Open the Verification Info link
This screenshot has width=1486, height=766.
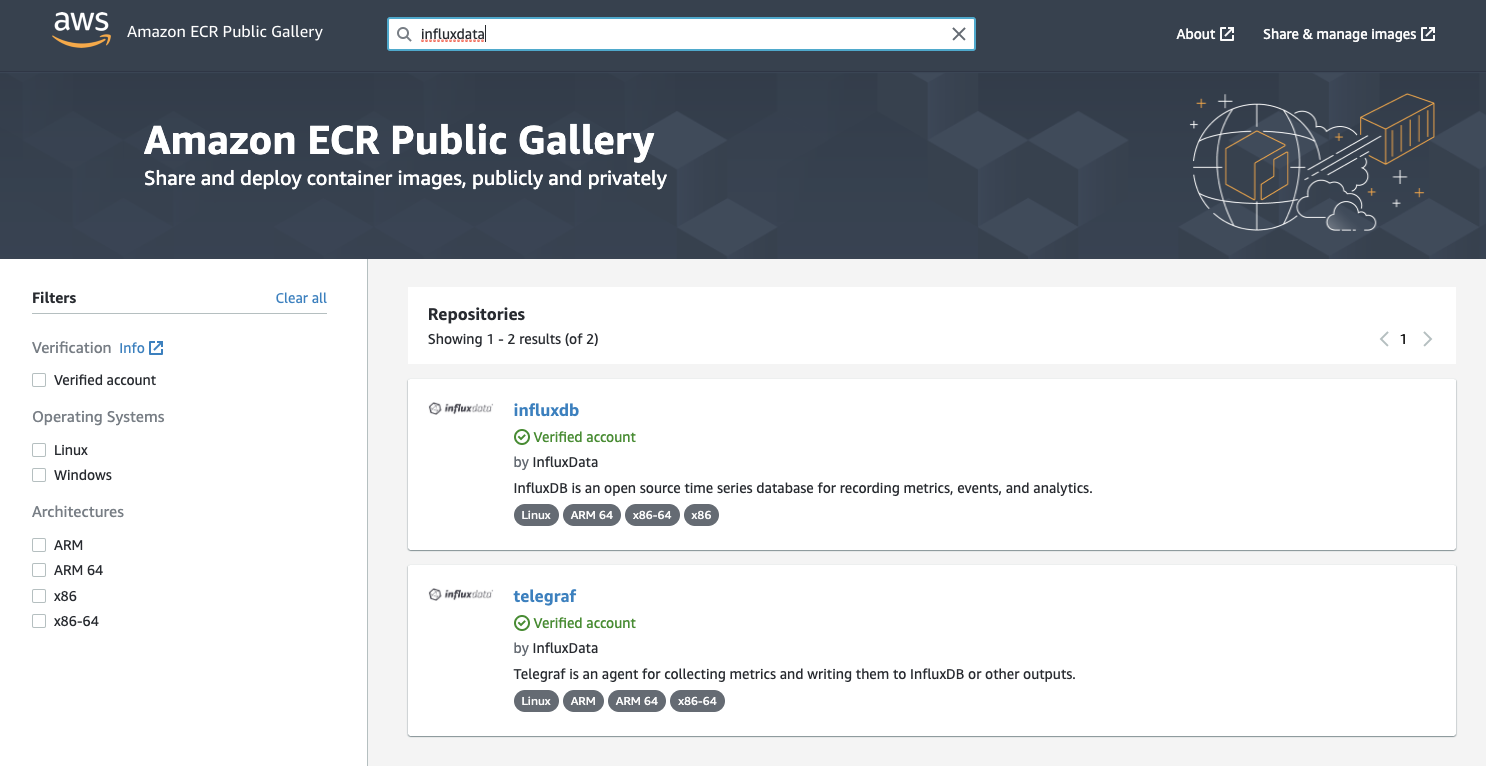pos(141,348)
